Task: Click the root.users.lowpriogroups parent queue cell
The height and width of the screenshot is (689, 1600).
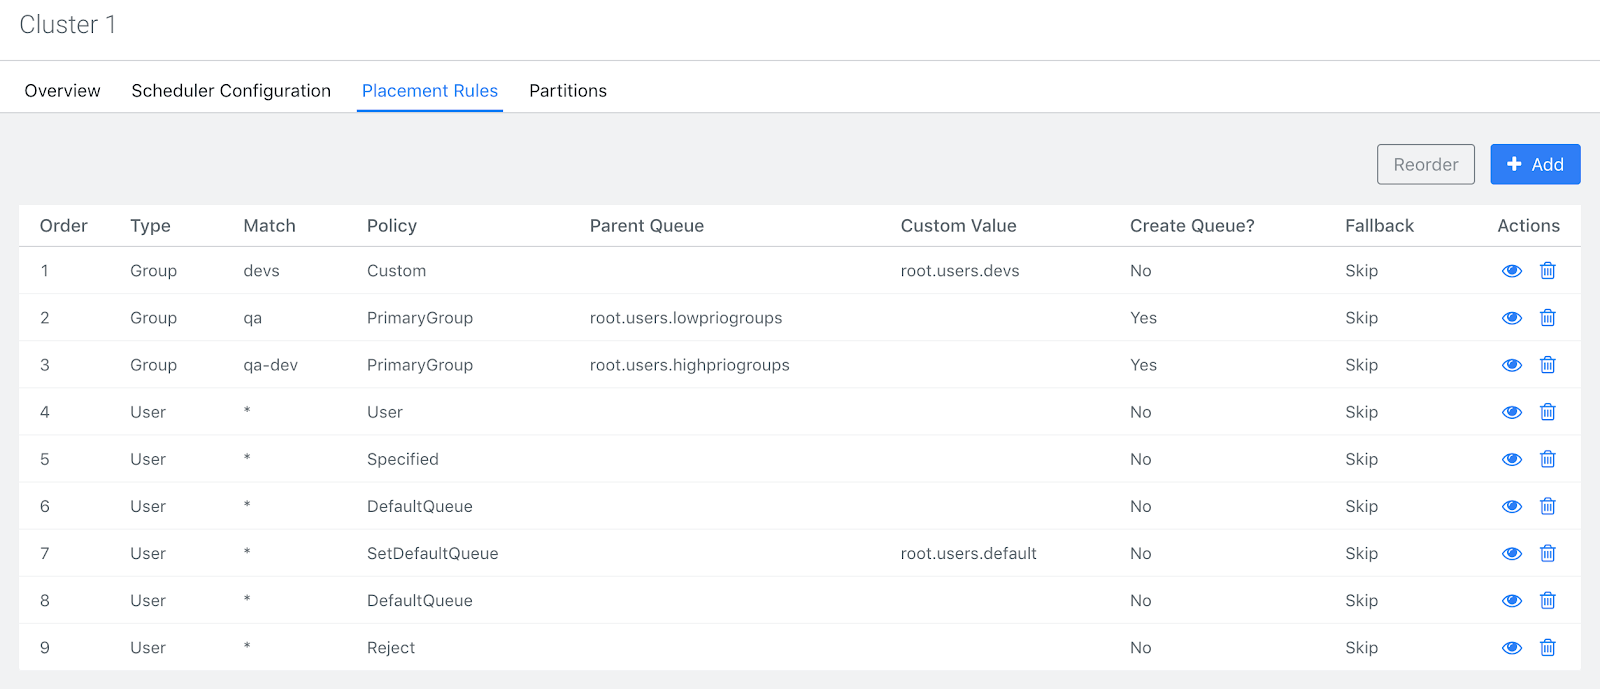Action: (685, 318)
